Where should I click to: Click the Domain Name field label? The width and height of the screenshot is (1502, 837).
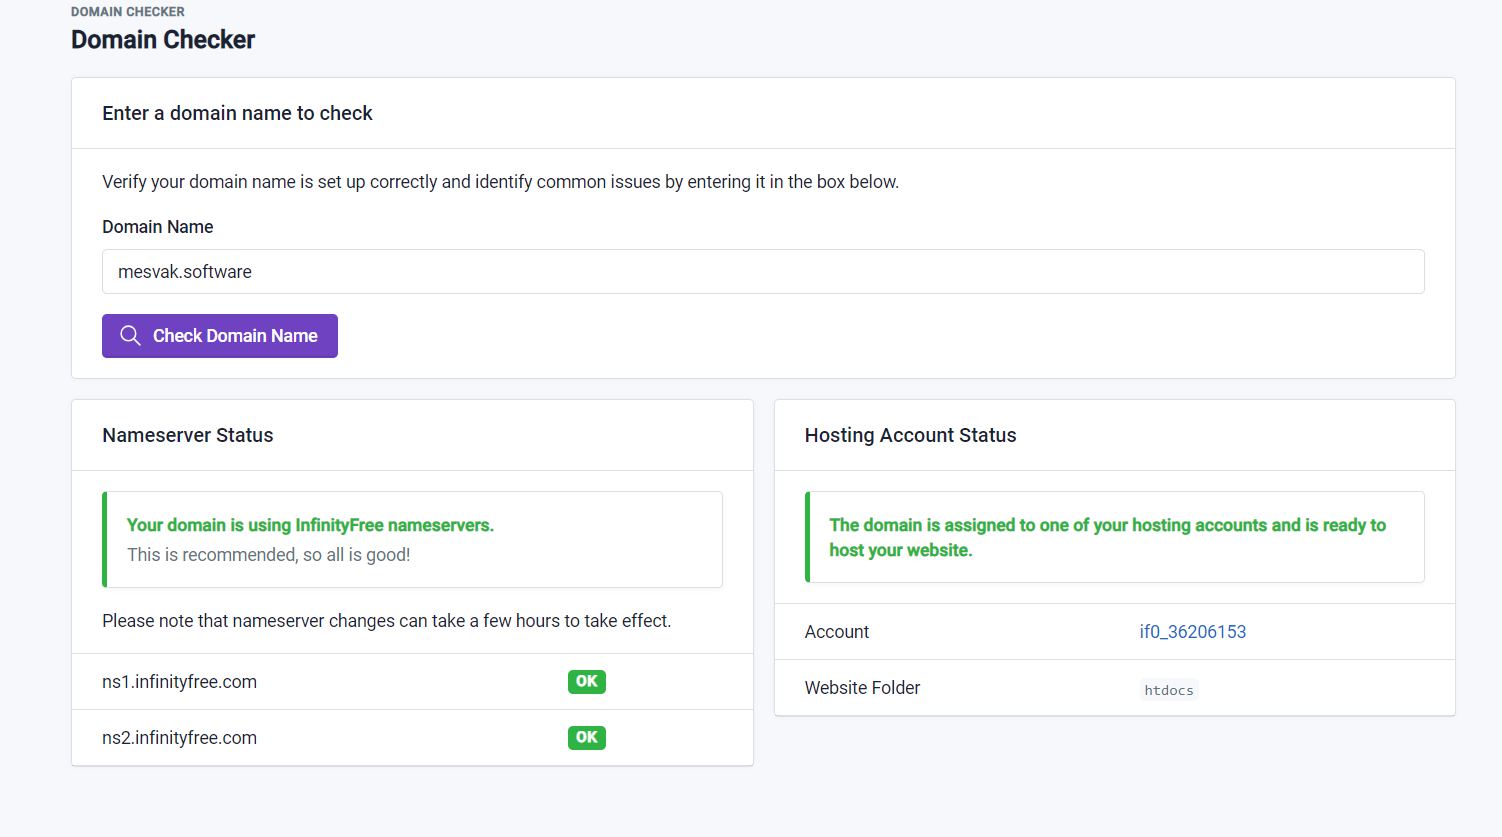point(158,227)
